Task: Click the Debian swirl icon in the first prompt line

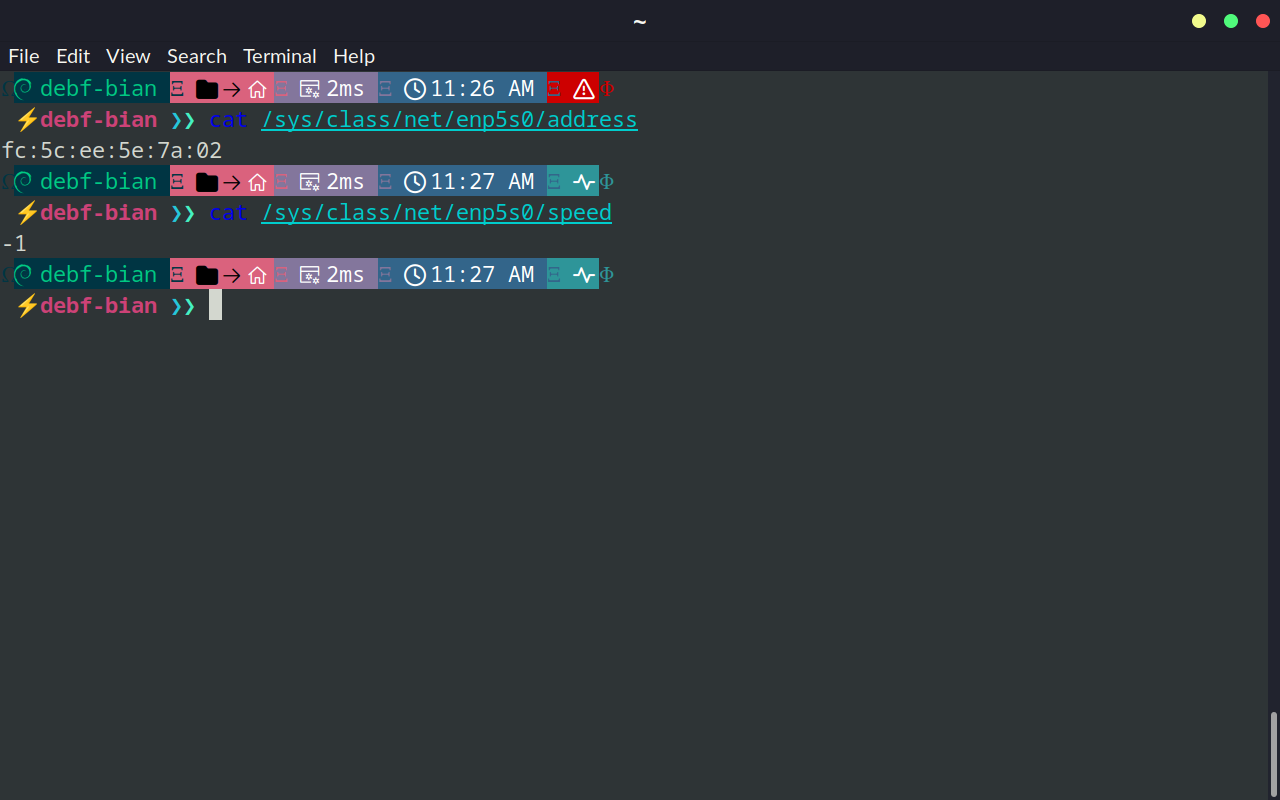Action: point(23,89)
